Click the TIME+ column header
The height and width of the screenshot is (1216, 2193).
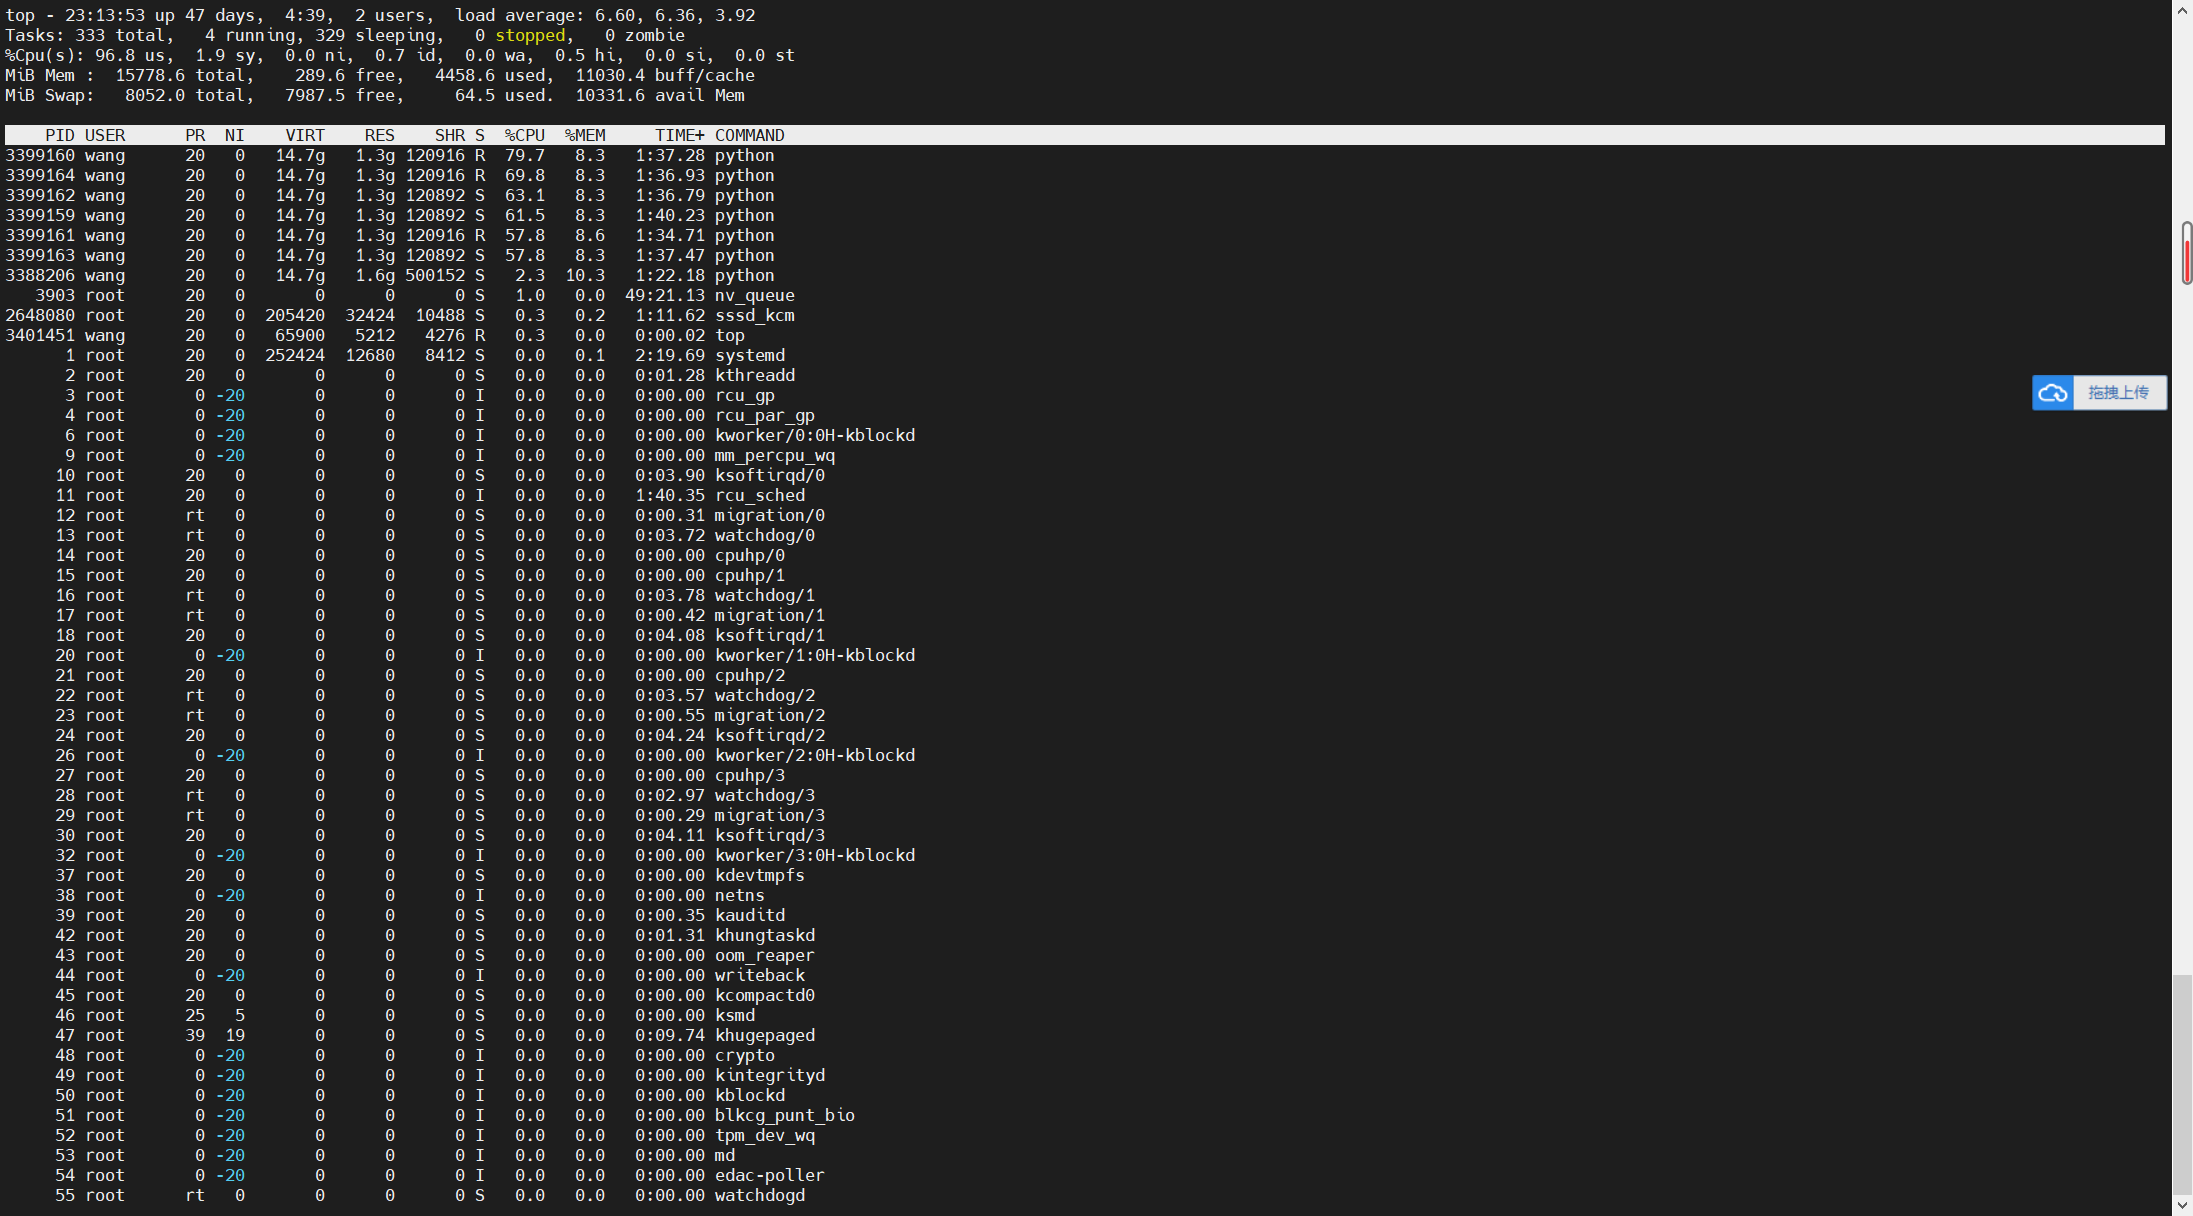point(679,135)
